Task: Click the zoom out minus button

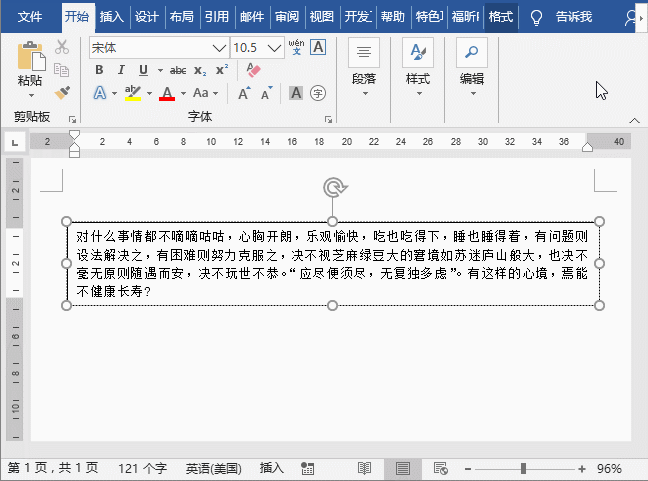Action: (x=468, y=469)
